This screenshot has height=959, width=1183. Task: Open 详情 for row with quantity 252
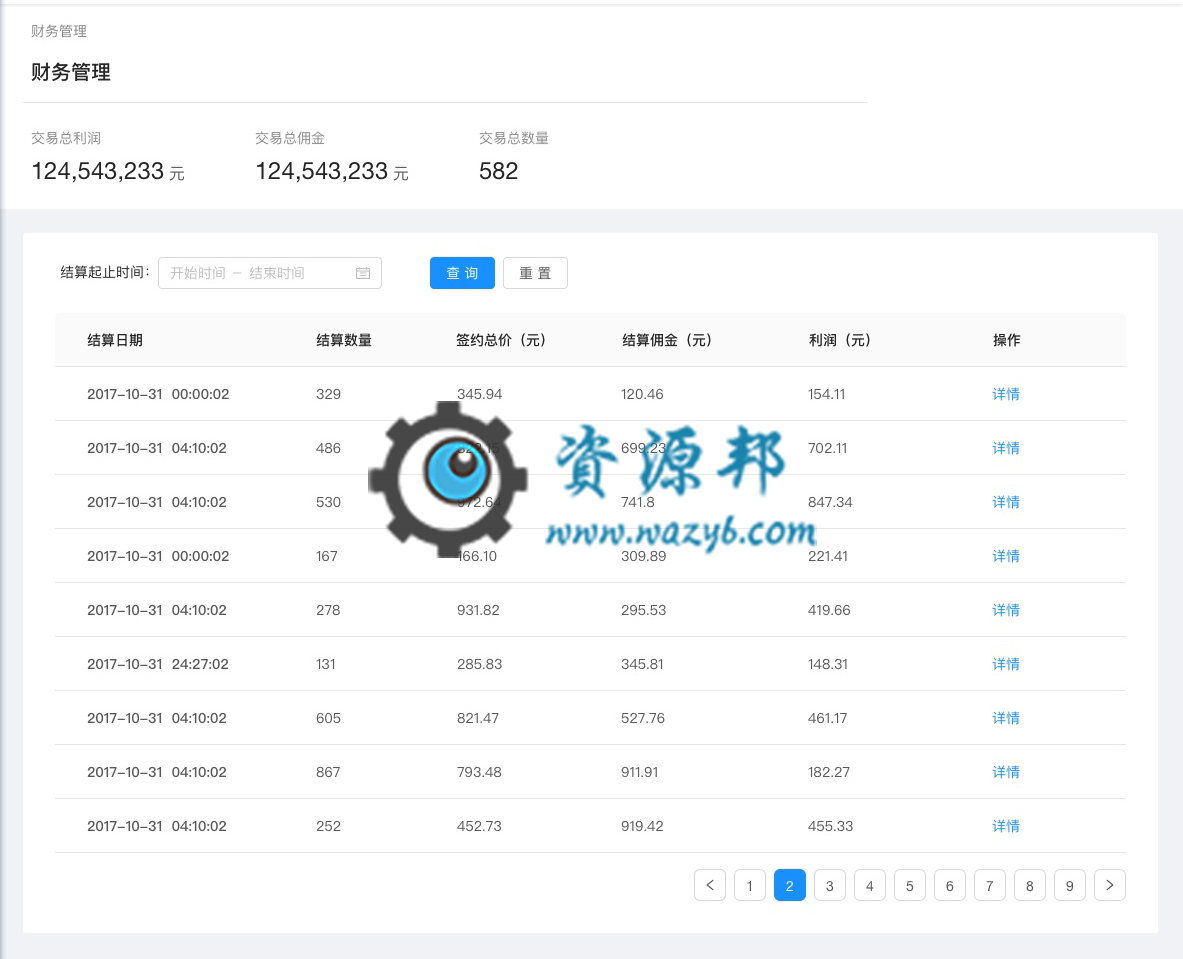pyautogui.click(x=1006, y=826)
